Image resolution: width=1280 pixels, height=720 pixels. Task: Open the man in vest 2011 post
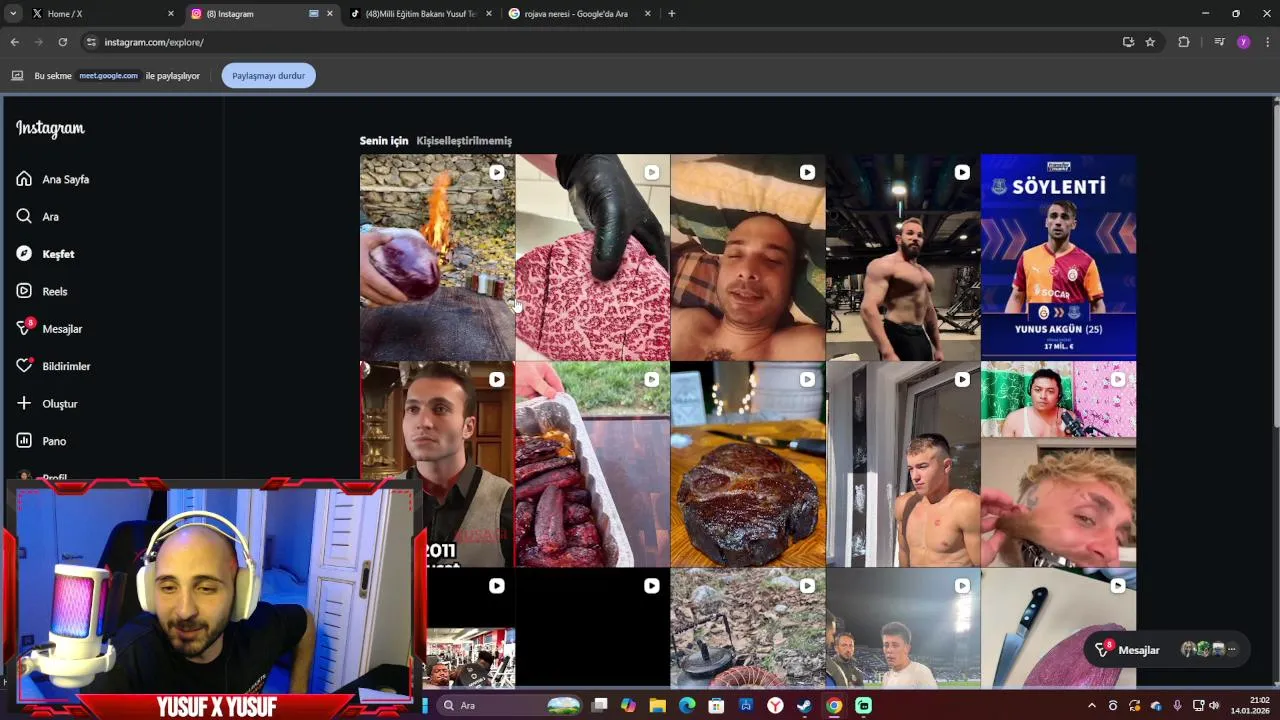pyautogui.click(x=437, y=464)
